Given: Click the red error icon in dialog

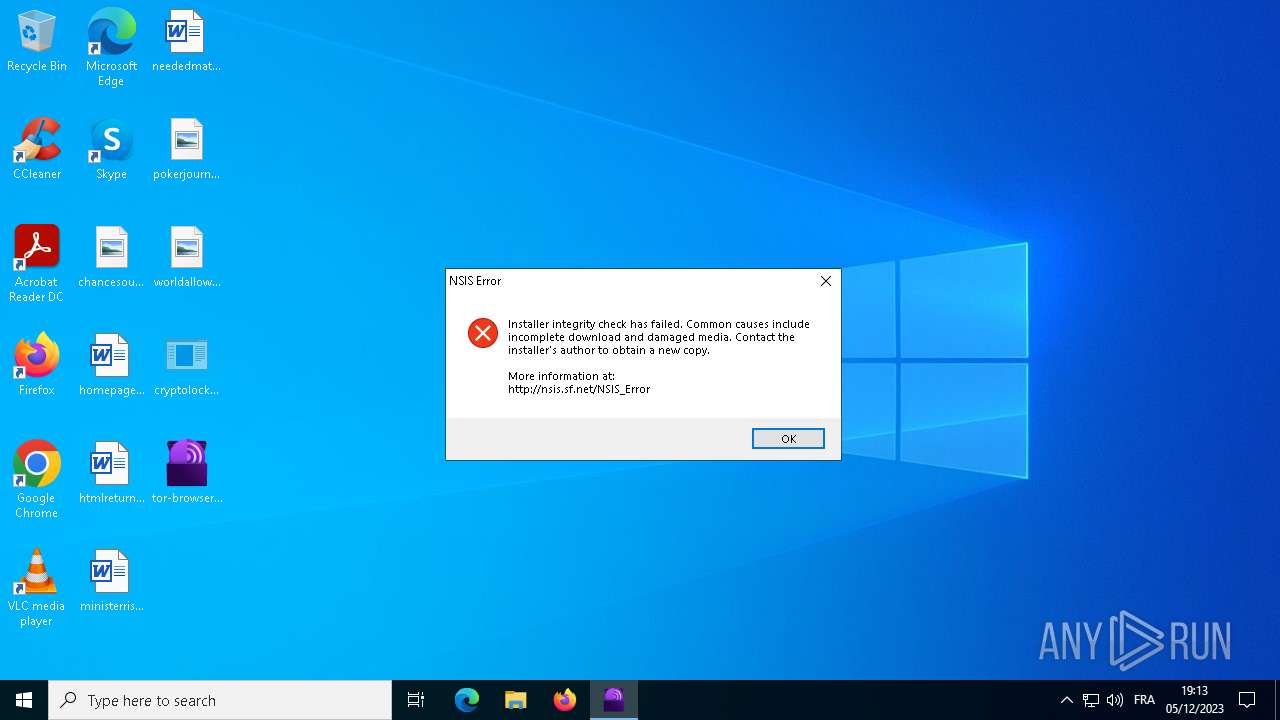Looking at the screenshot, I should tap(483, 333).
